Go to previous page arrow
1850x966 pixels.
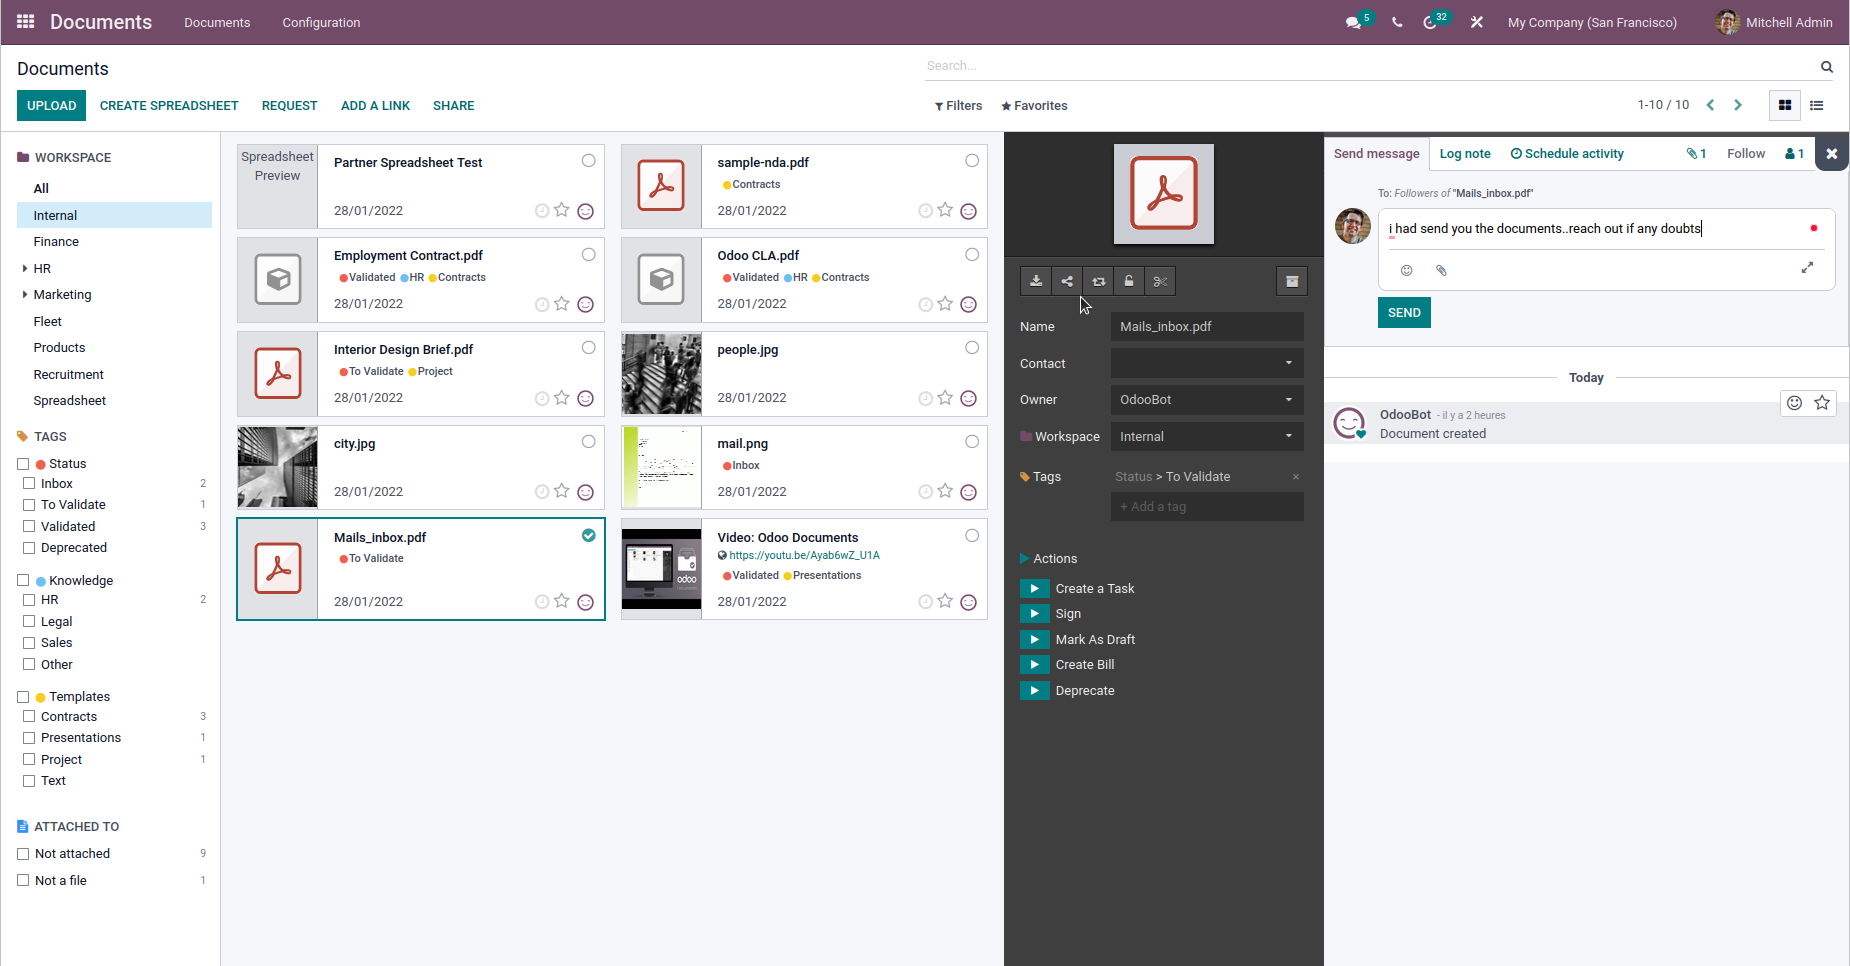1710,105
